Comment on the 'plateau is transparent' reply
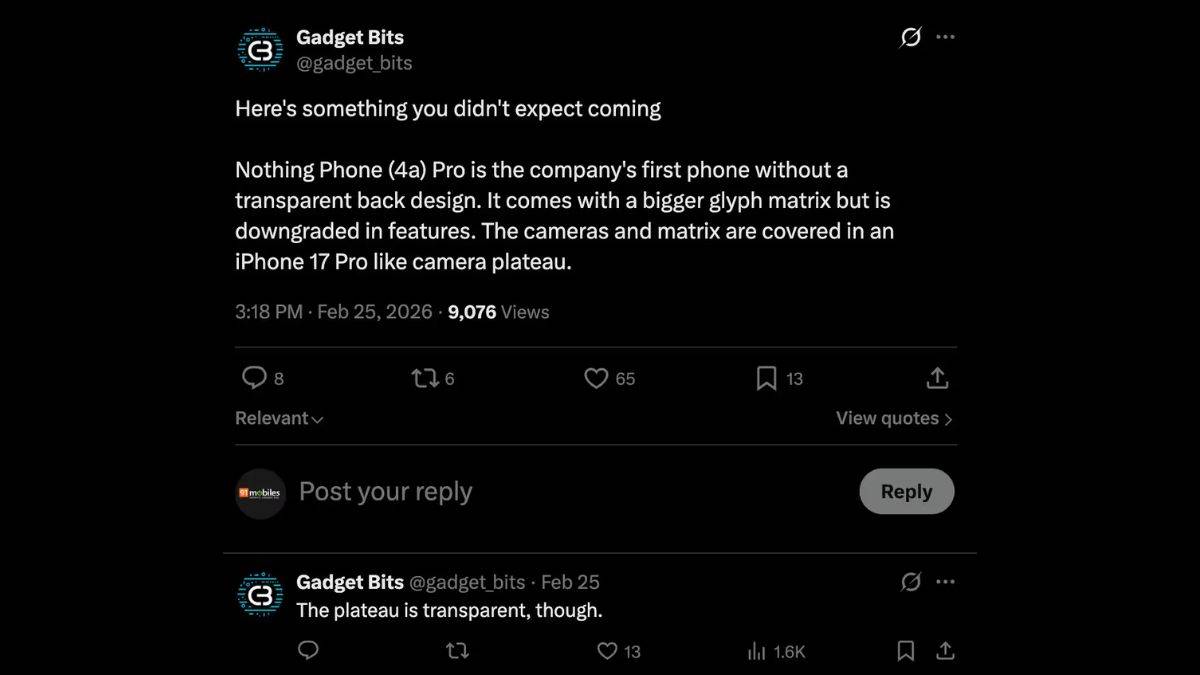The image size is (1200, 675). pos(309,651)
